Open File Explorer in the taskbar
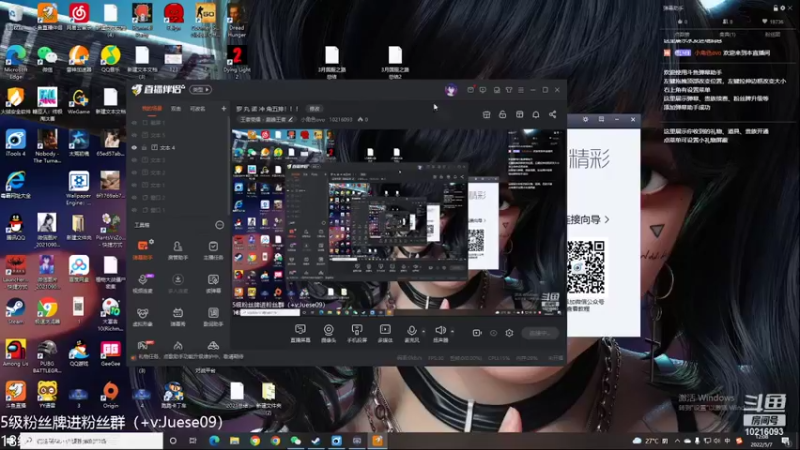The image size is (800, 450). [x=234, y=440]
